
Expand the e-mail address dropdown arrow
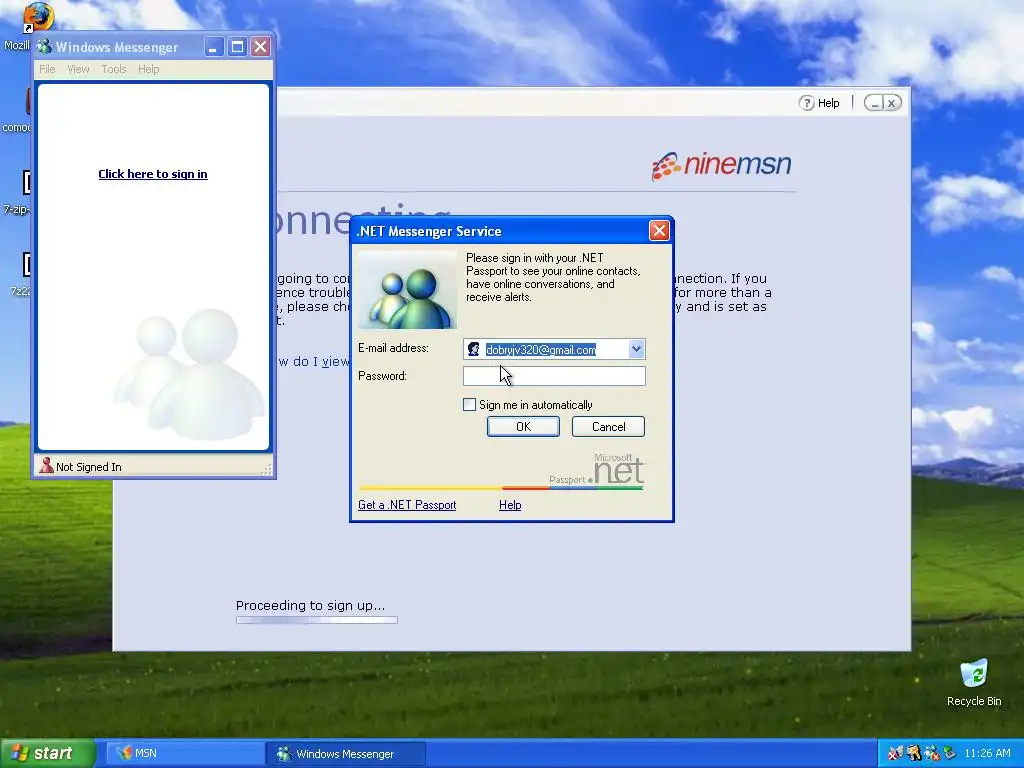(636, 349)
